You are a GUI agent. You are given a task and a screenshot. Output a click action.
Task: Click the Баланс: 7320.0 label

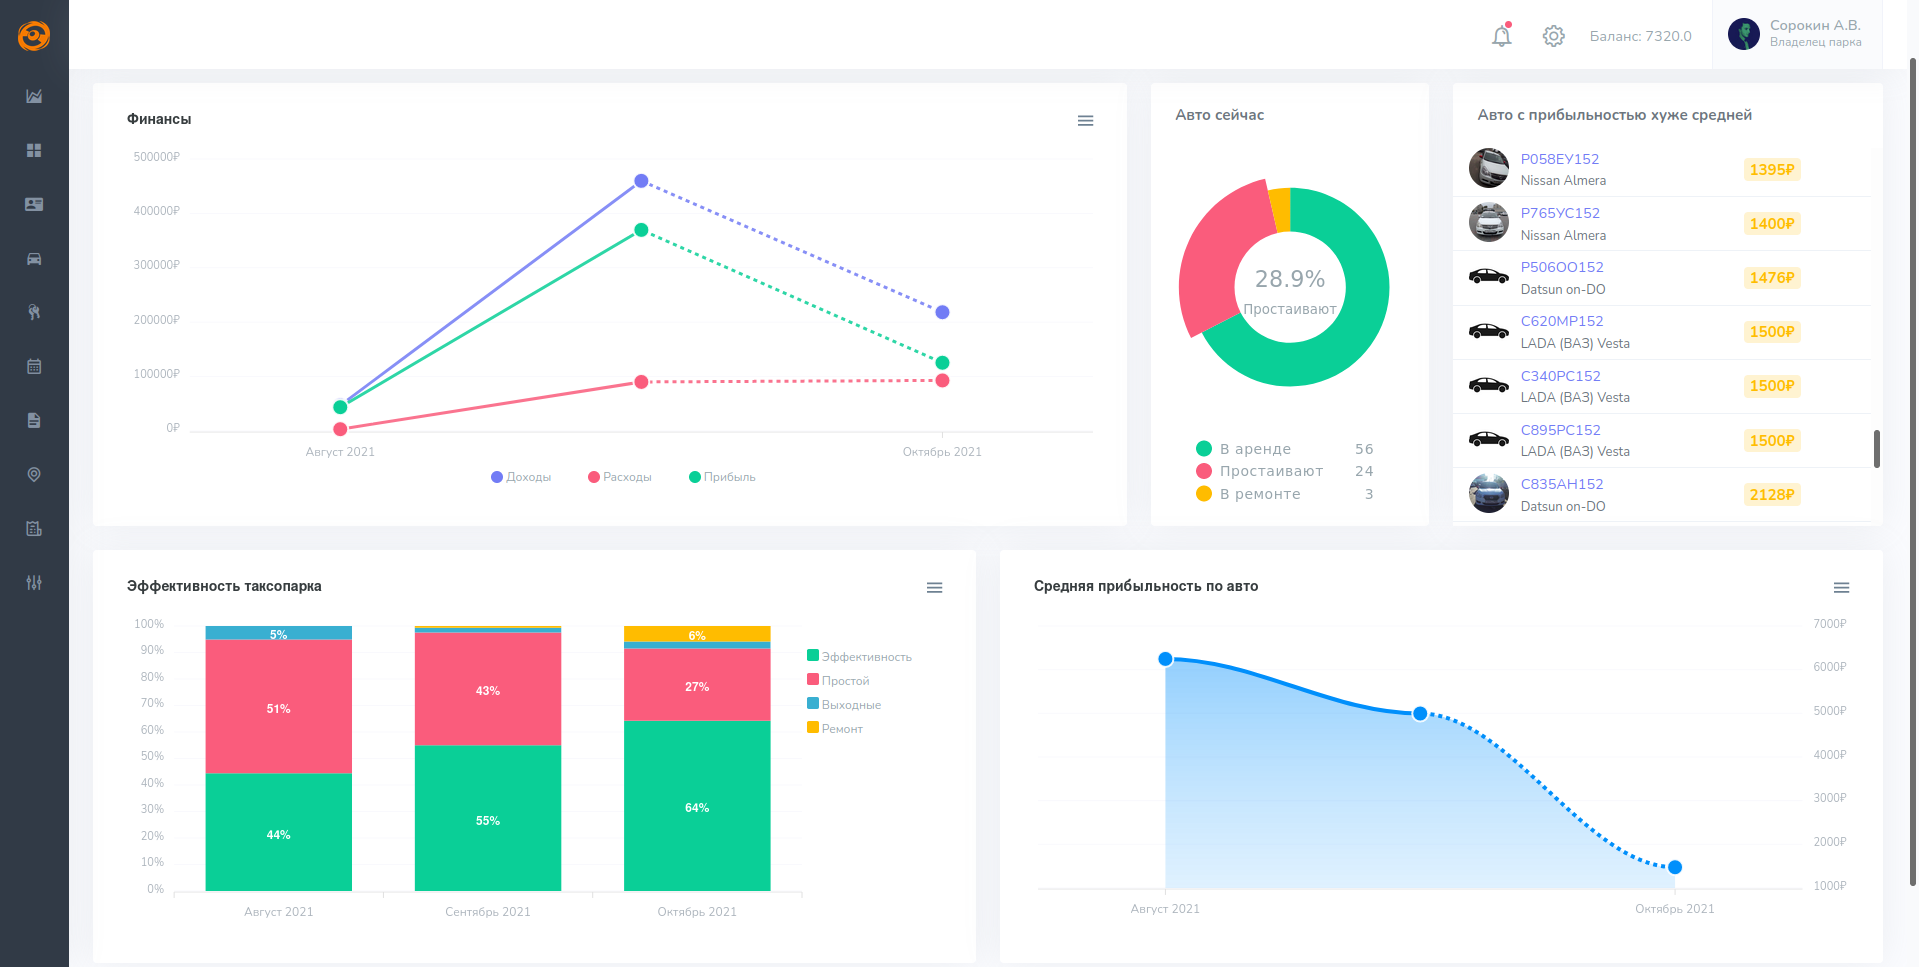(1641, 36)
